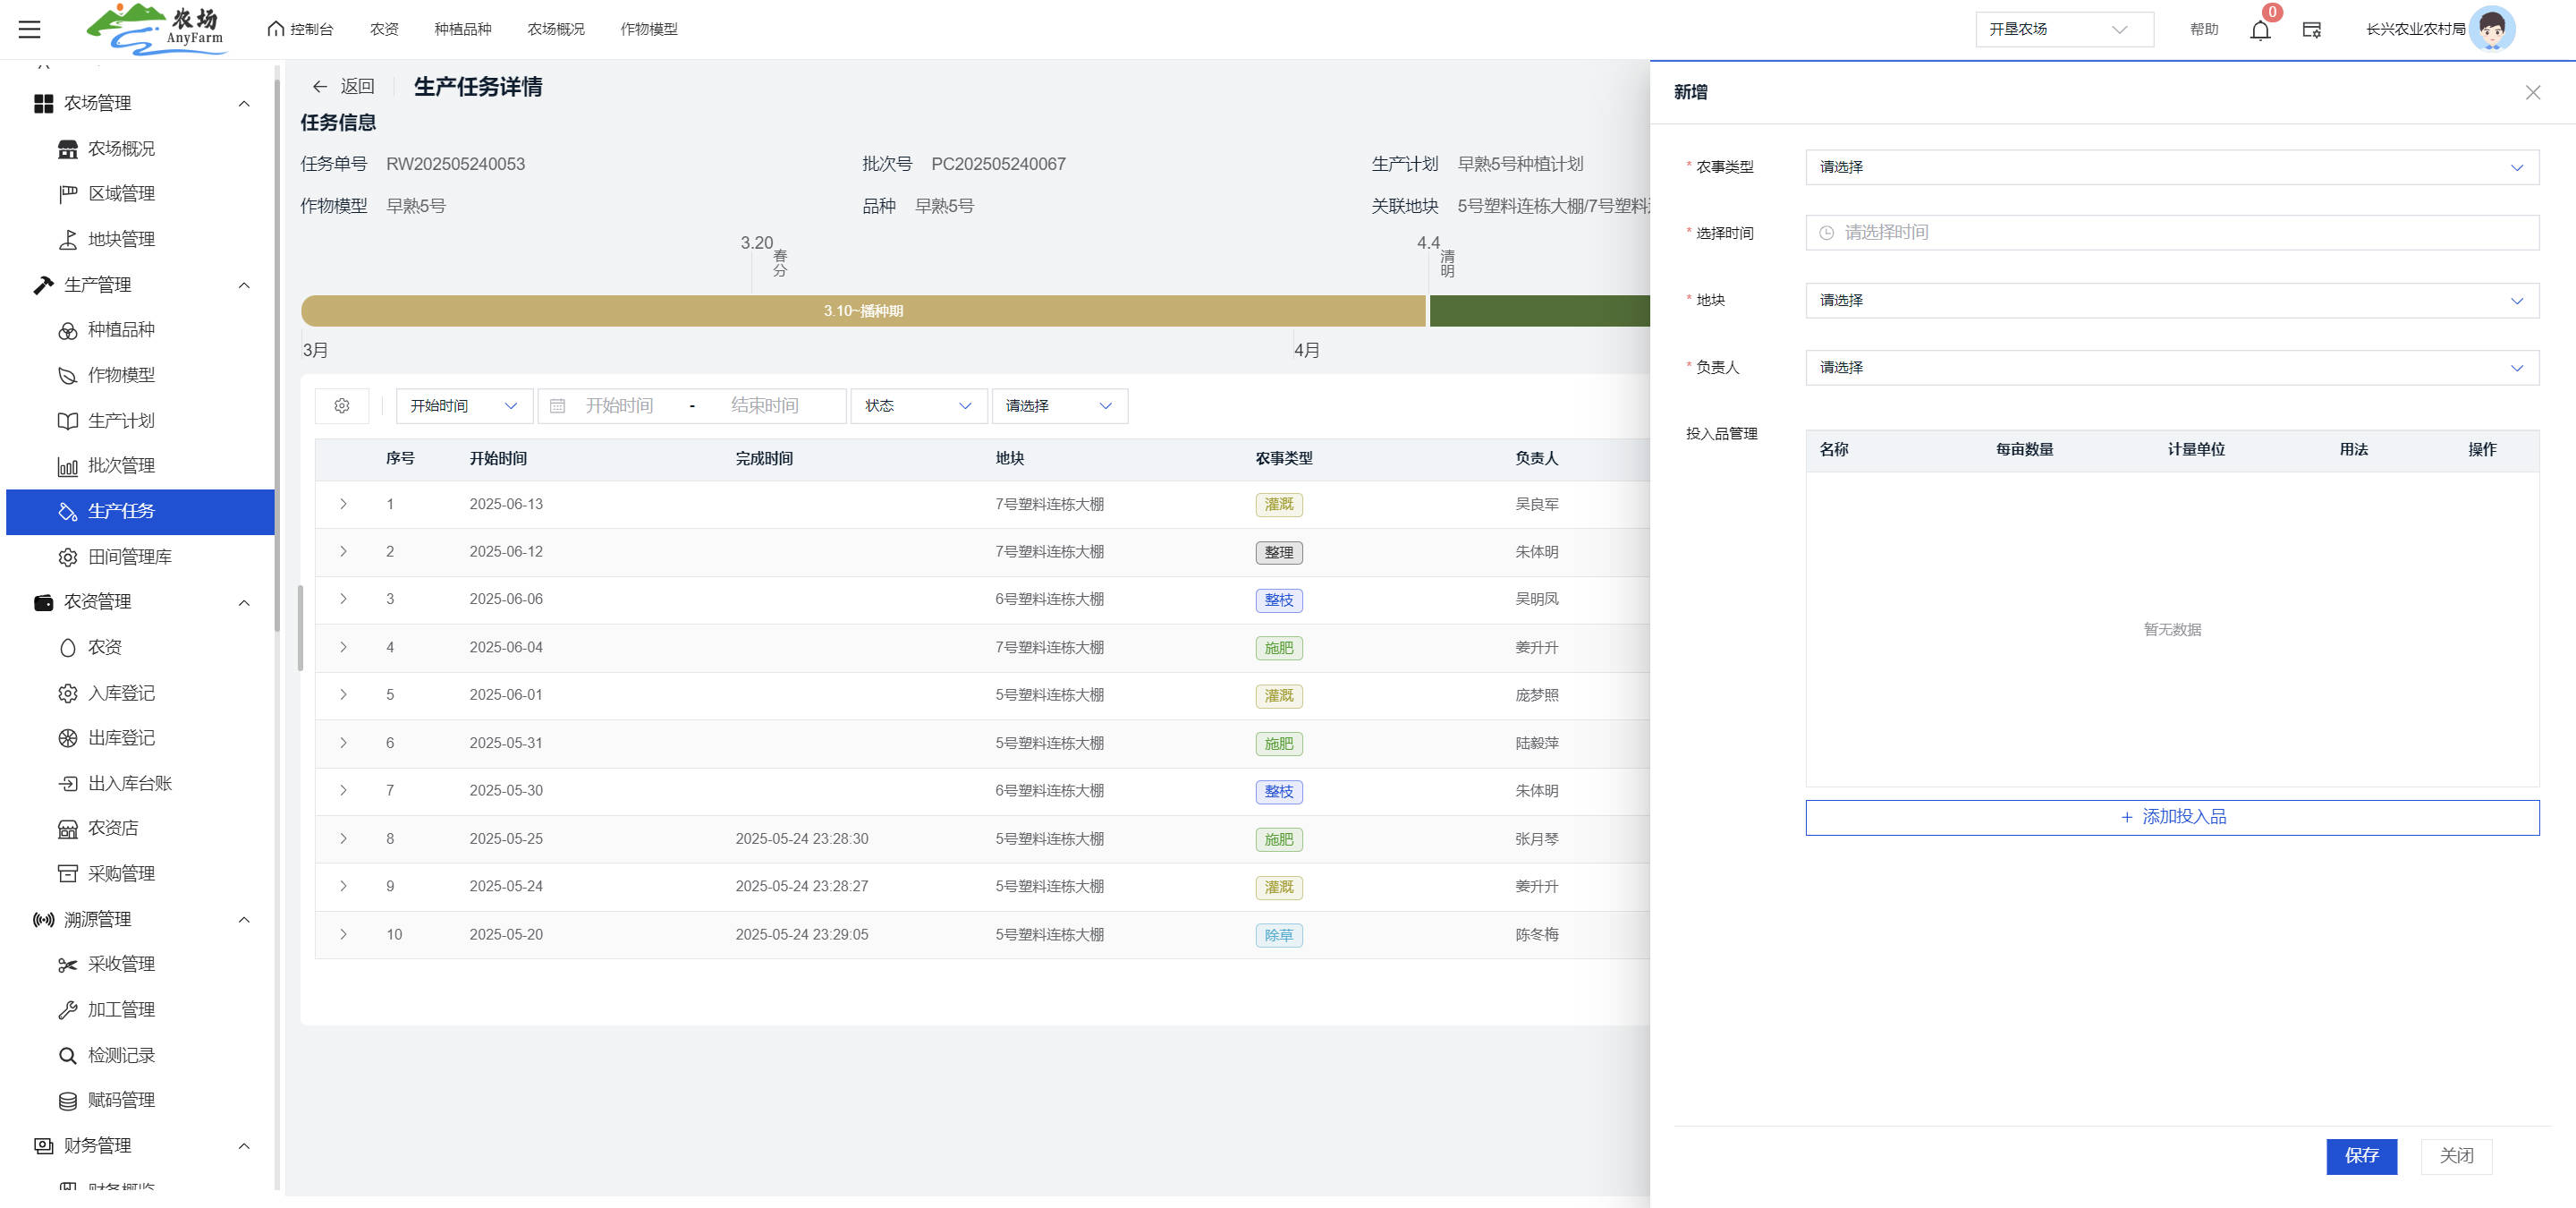Open the 负责人 dropdown in form

coord(2171,368)
